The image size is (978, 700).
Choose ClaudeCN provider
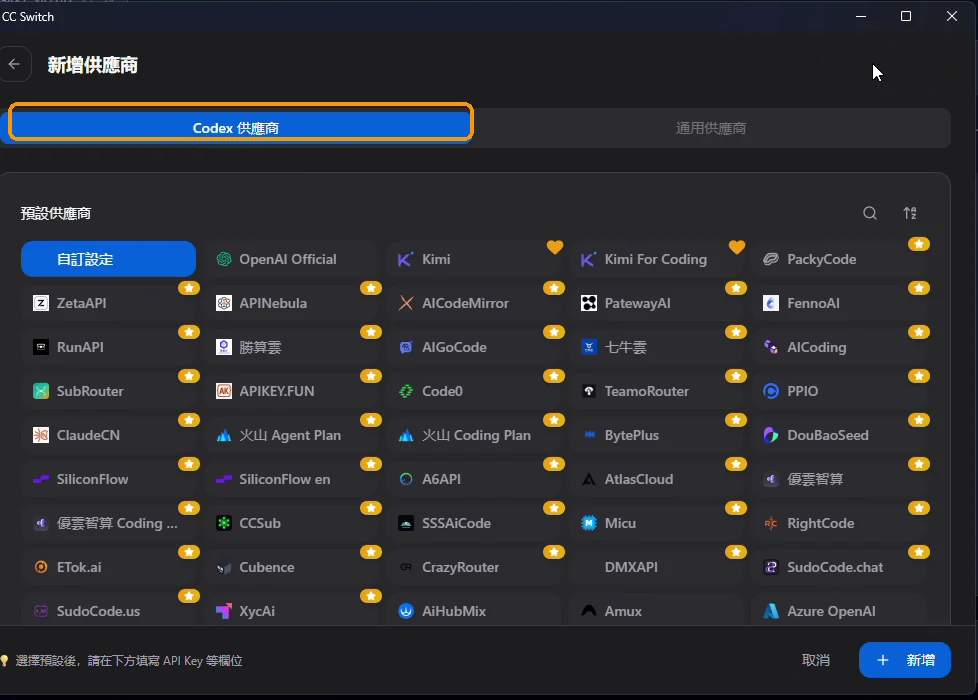pos(109,435)
